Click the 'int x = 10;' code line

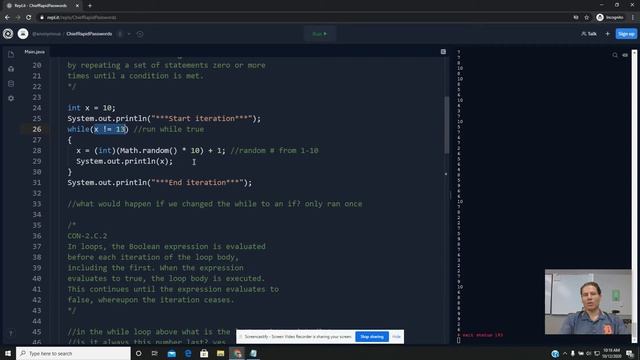(x=91, y=108)
